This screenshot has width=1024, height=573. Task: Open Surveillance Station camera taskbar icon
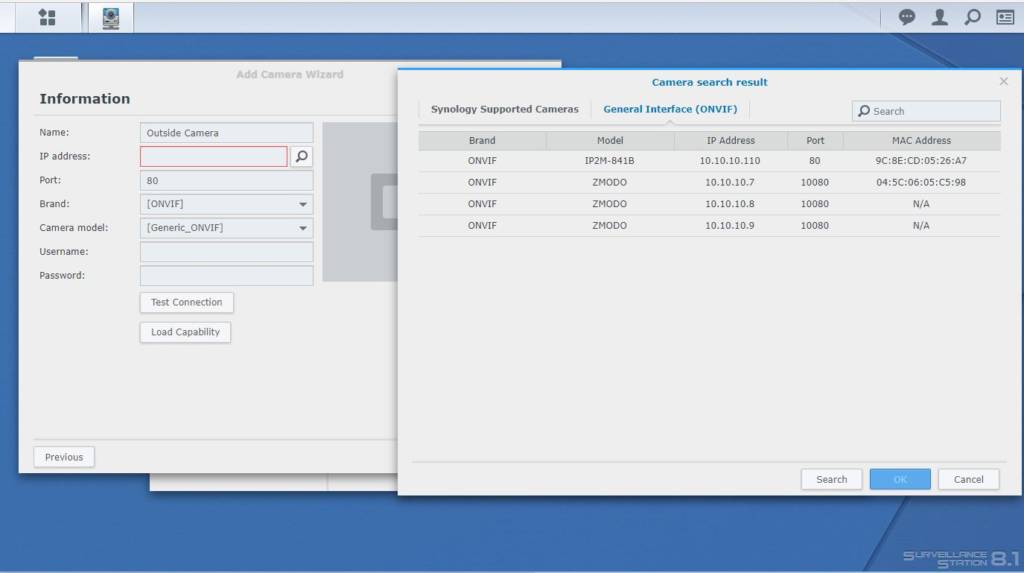pos(111,18)
